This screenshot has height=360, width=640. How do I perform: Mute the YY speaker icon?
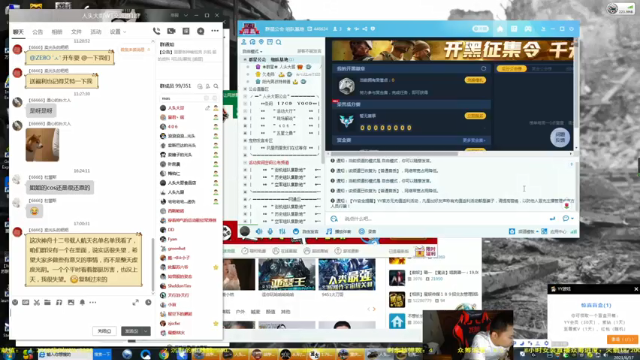[x=259, y=231]
